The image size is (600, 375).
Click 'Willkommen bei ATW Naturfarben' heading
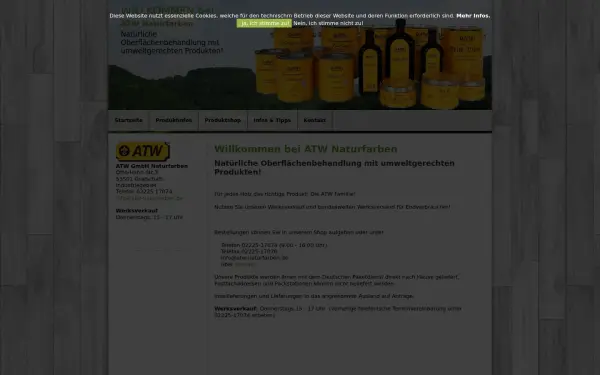click(306, 149)
